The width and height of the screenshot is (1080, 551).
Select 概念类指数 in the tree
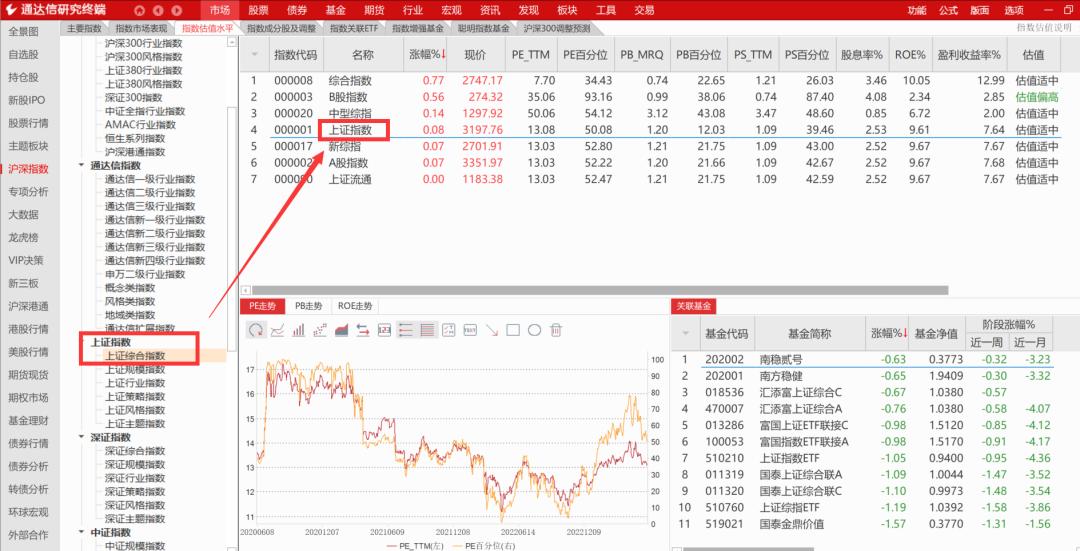point(130,288)
